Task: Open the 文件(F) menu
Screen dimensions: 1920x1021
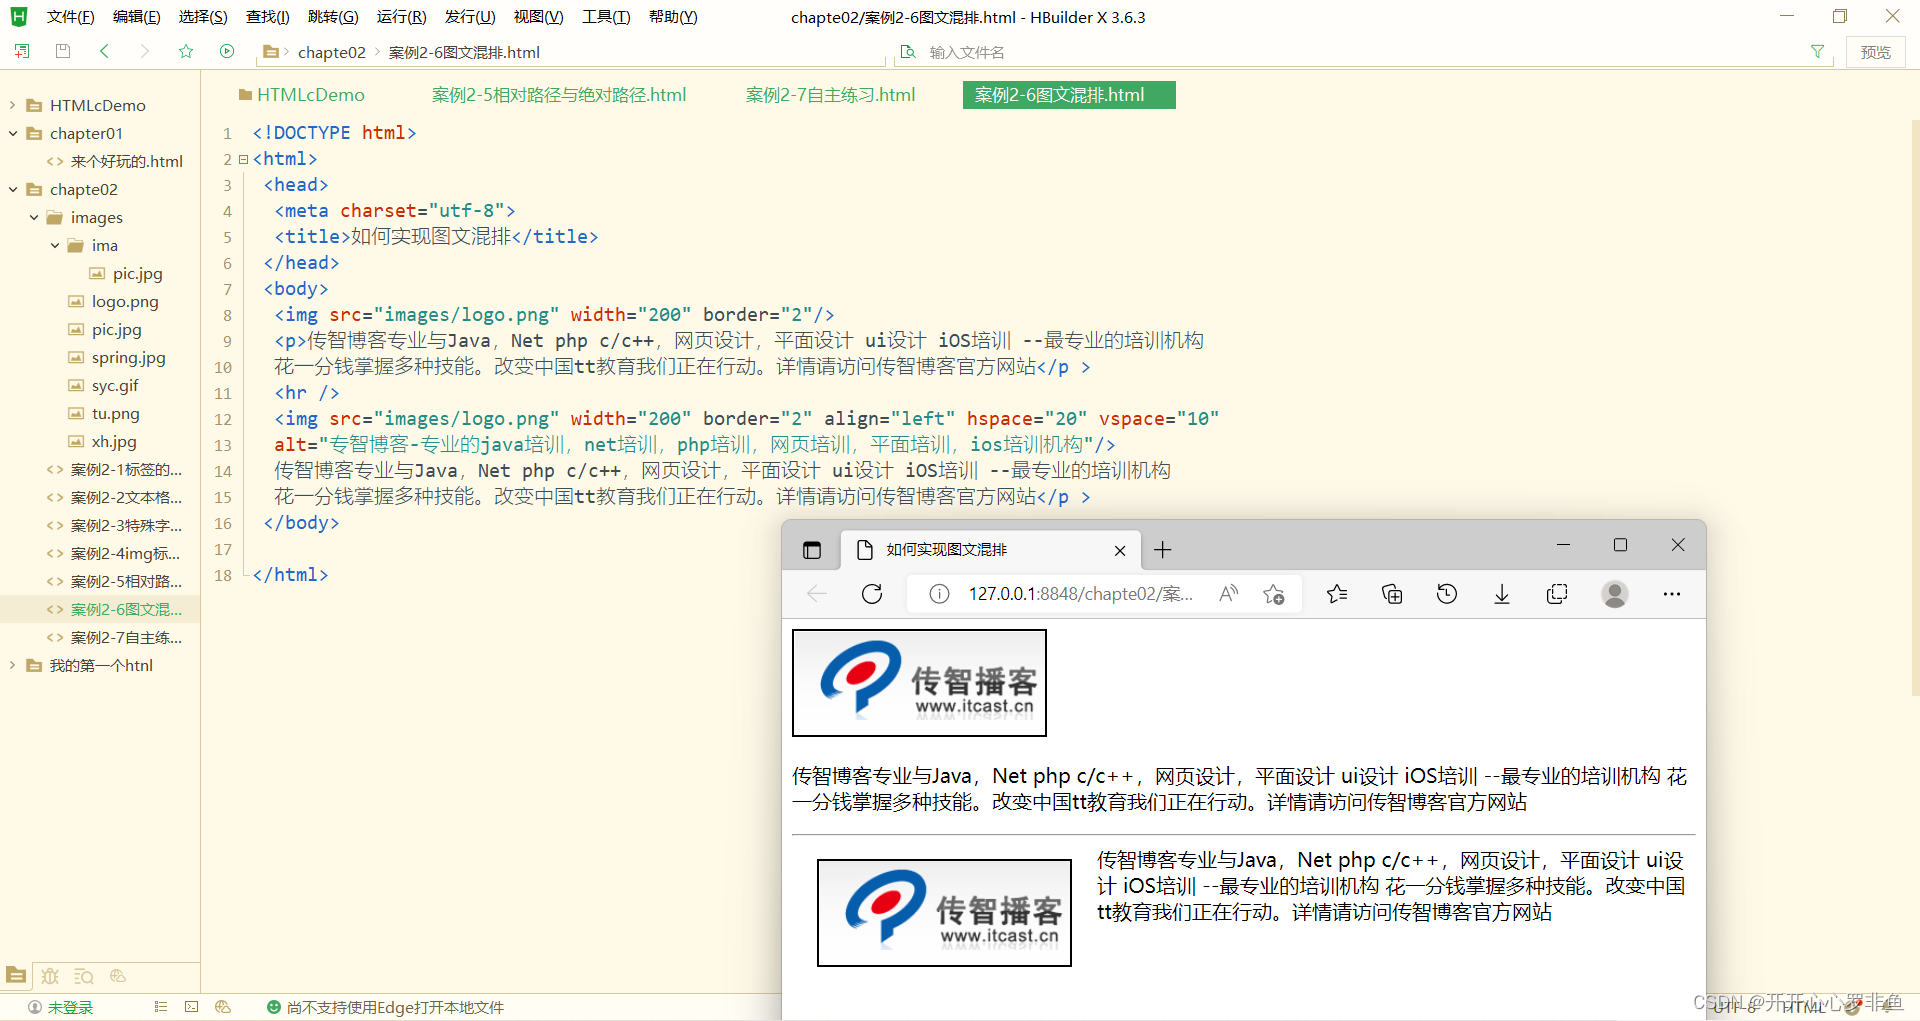Action: (70, 17)
